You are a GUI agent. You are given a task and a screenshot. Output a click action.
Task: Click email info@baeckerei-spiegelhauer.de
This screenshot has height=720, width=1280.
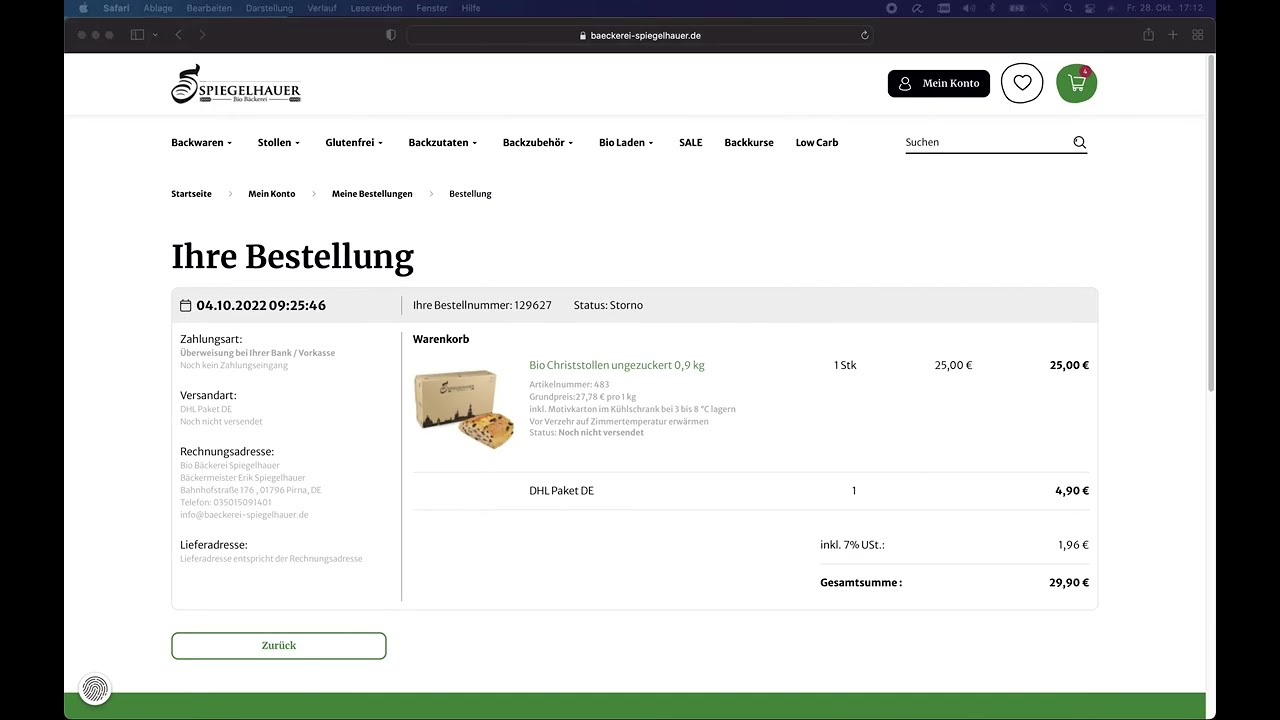pos(244,515)
